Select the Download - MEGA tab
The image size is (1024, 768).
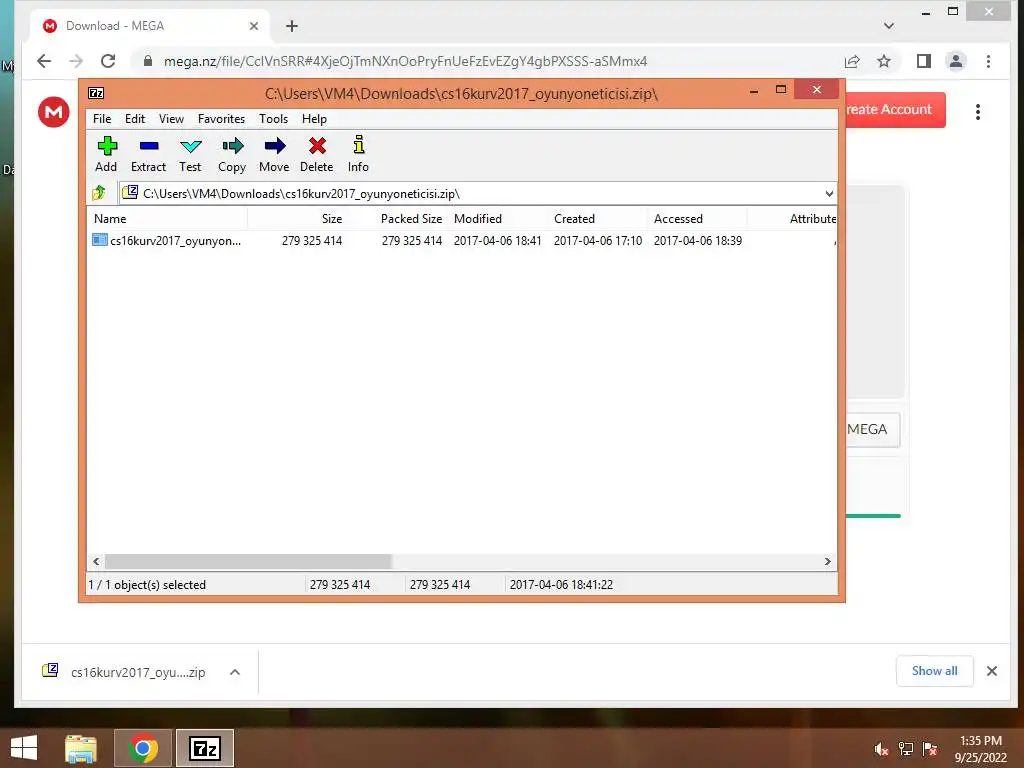[150, 26]
